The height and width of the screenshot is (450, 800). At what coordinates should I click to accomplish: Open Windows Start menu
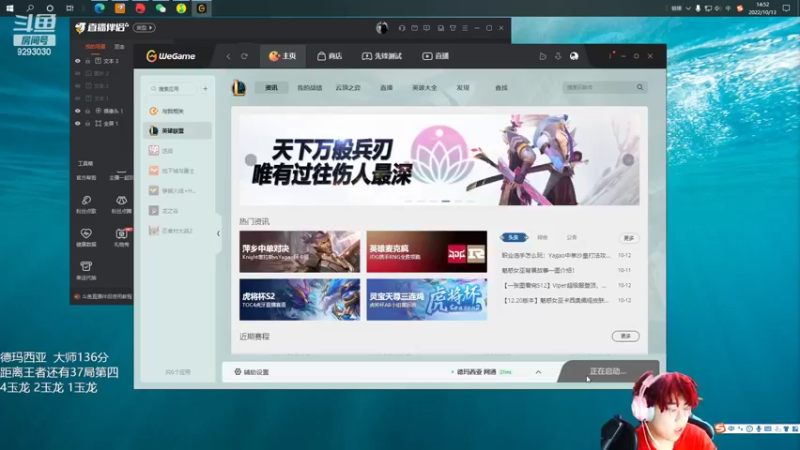point(10,8)
